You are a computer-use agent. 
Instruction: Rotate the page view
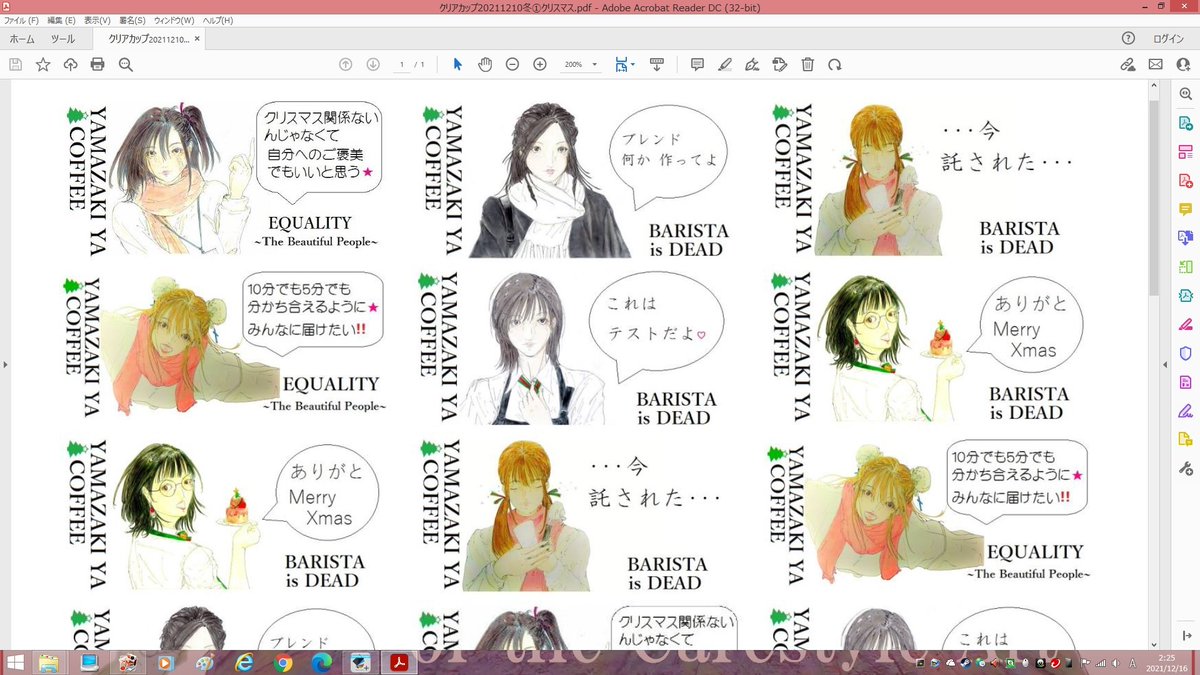click(834, 64)
